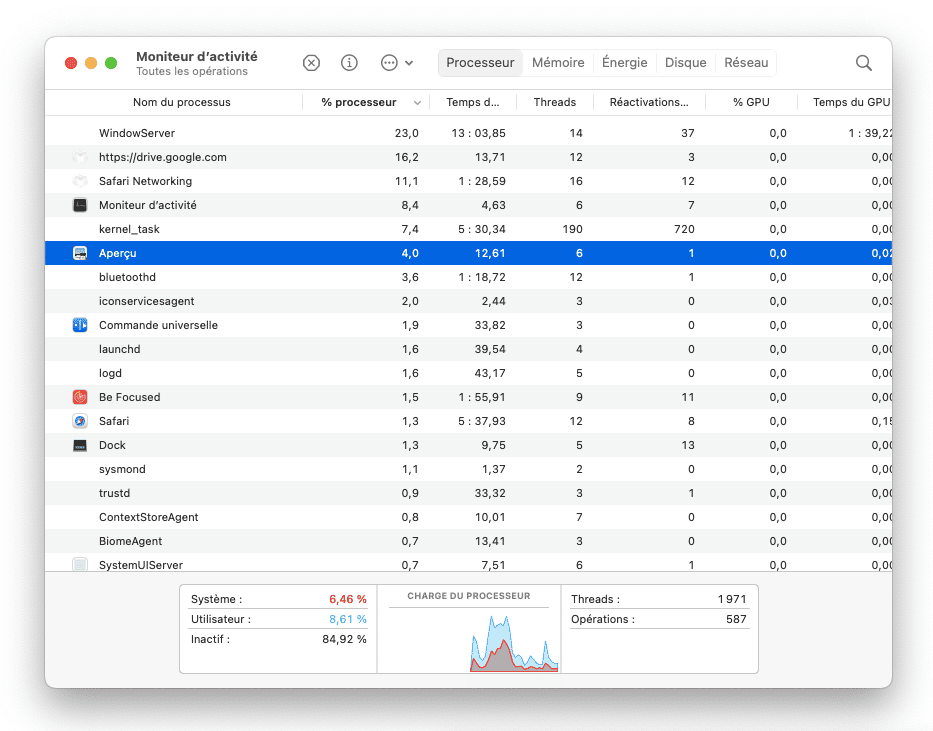Toggle sort order on % processeur column
This screenshot has width=933, height=731.
point(365,102)
